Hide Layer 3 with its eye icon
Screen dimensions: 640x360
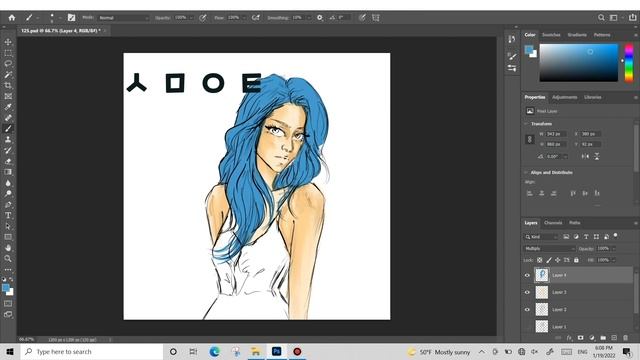click(x=527, y=292)
